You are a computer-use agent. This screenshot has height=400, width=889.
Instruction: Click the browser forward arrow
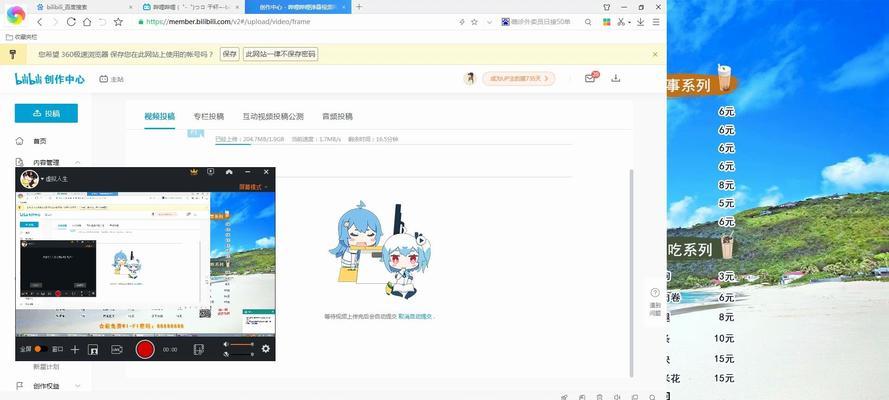55,22
